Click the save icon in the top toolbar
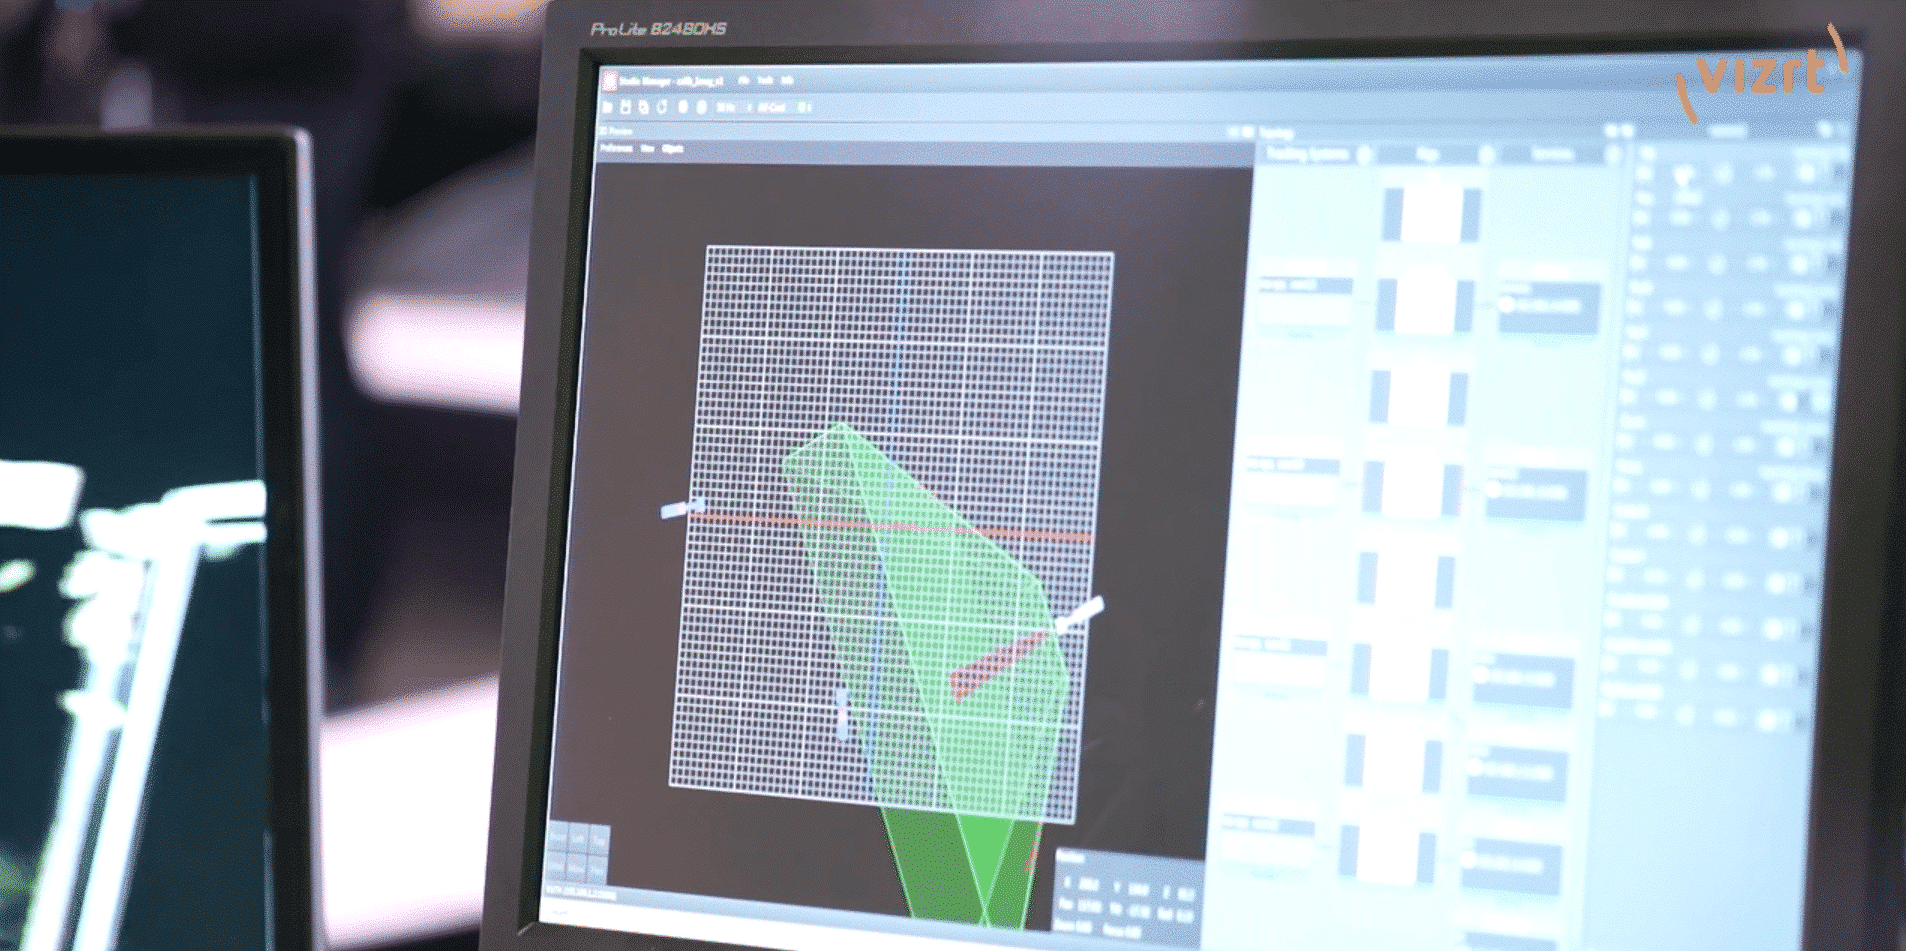1906x951 pixels. point(626,107)
